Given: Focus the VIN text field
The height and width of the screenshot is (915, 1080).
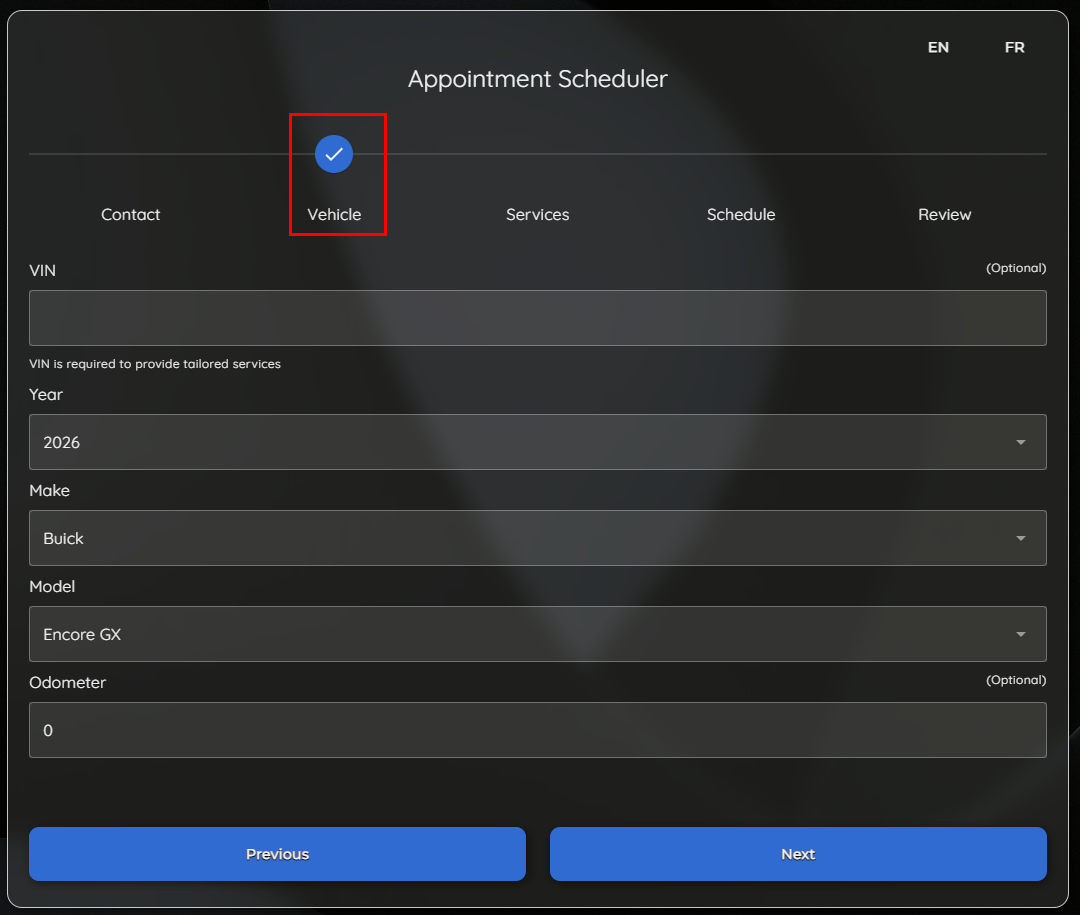Looking at the screenshot, I should pyautogui.click(x=537, y=318).
